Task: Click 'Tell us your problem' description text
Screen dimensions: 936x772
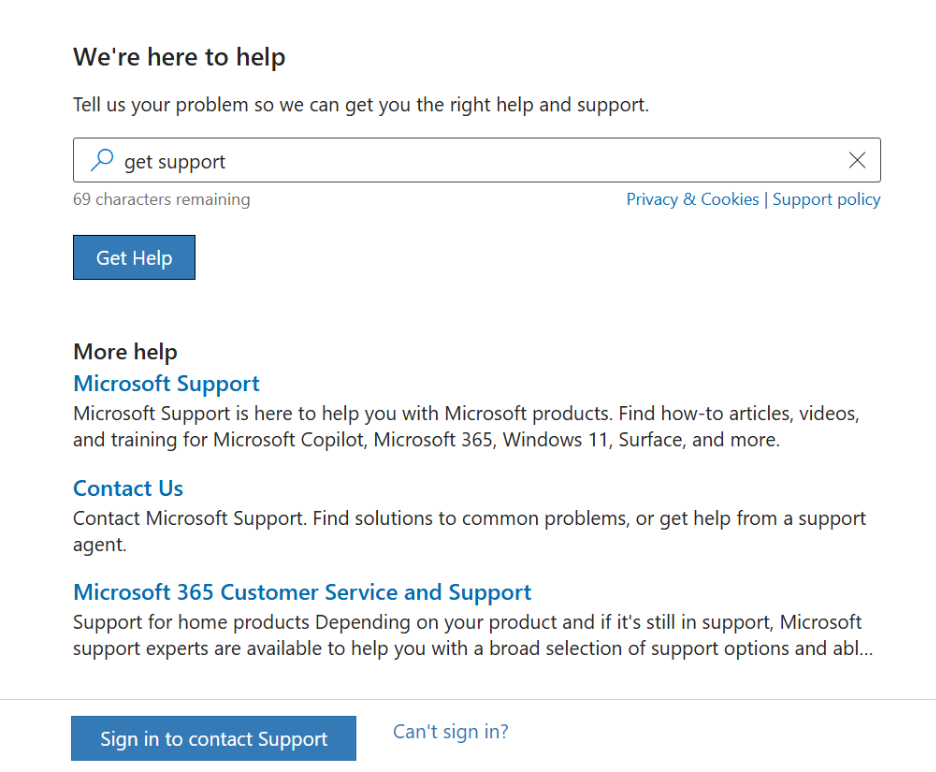Action: (361, 105)
